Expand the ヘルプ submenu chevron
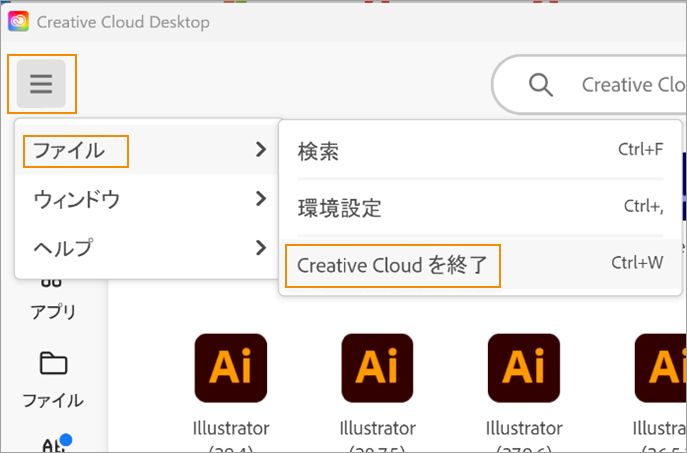 [x=261, y=248]
